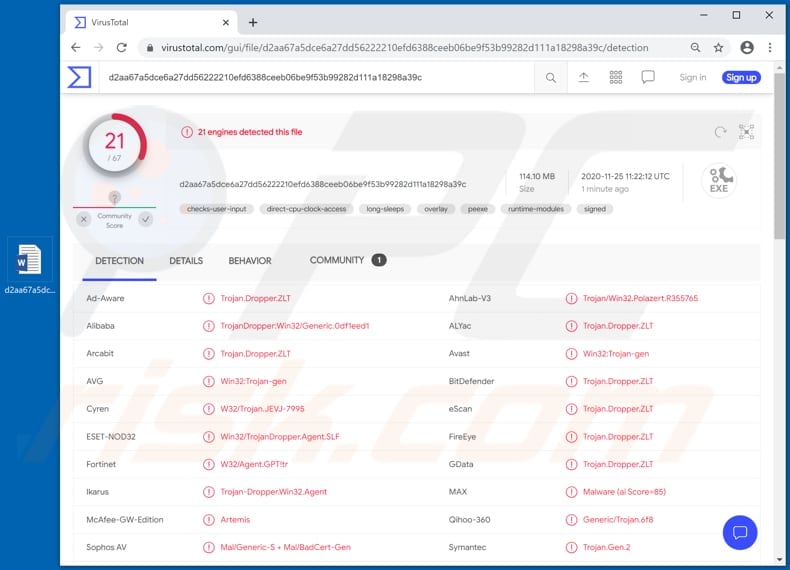790x570 pixels.
Task: Reload the page with the refresh icon
Action: pyautogui.click(x=121, y=47)
